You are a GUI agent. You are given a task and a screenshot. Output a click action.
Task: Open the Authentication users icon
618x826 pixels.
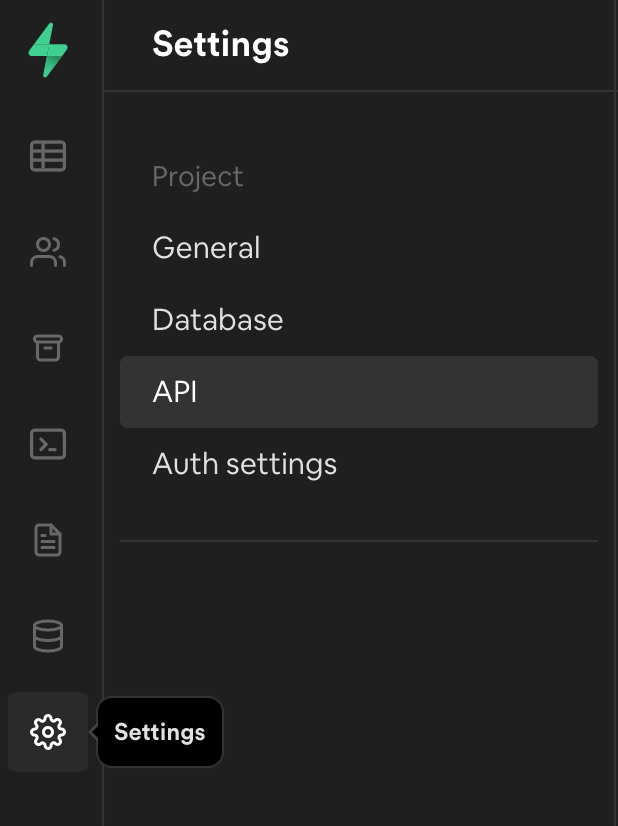click(48, 252)
